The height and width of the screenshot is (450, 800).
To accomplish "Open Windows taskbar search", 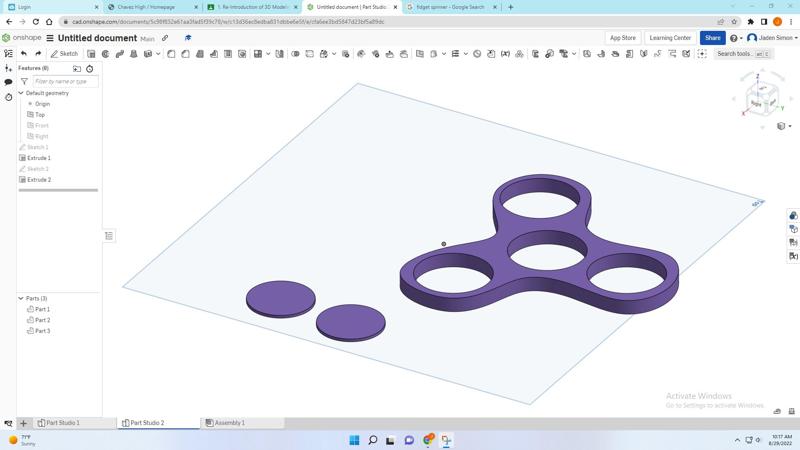I will tap(372, 440).
